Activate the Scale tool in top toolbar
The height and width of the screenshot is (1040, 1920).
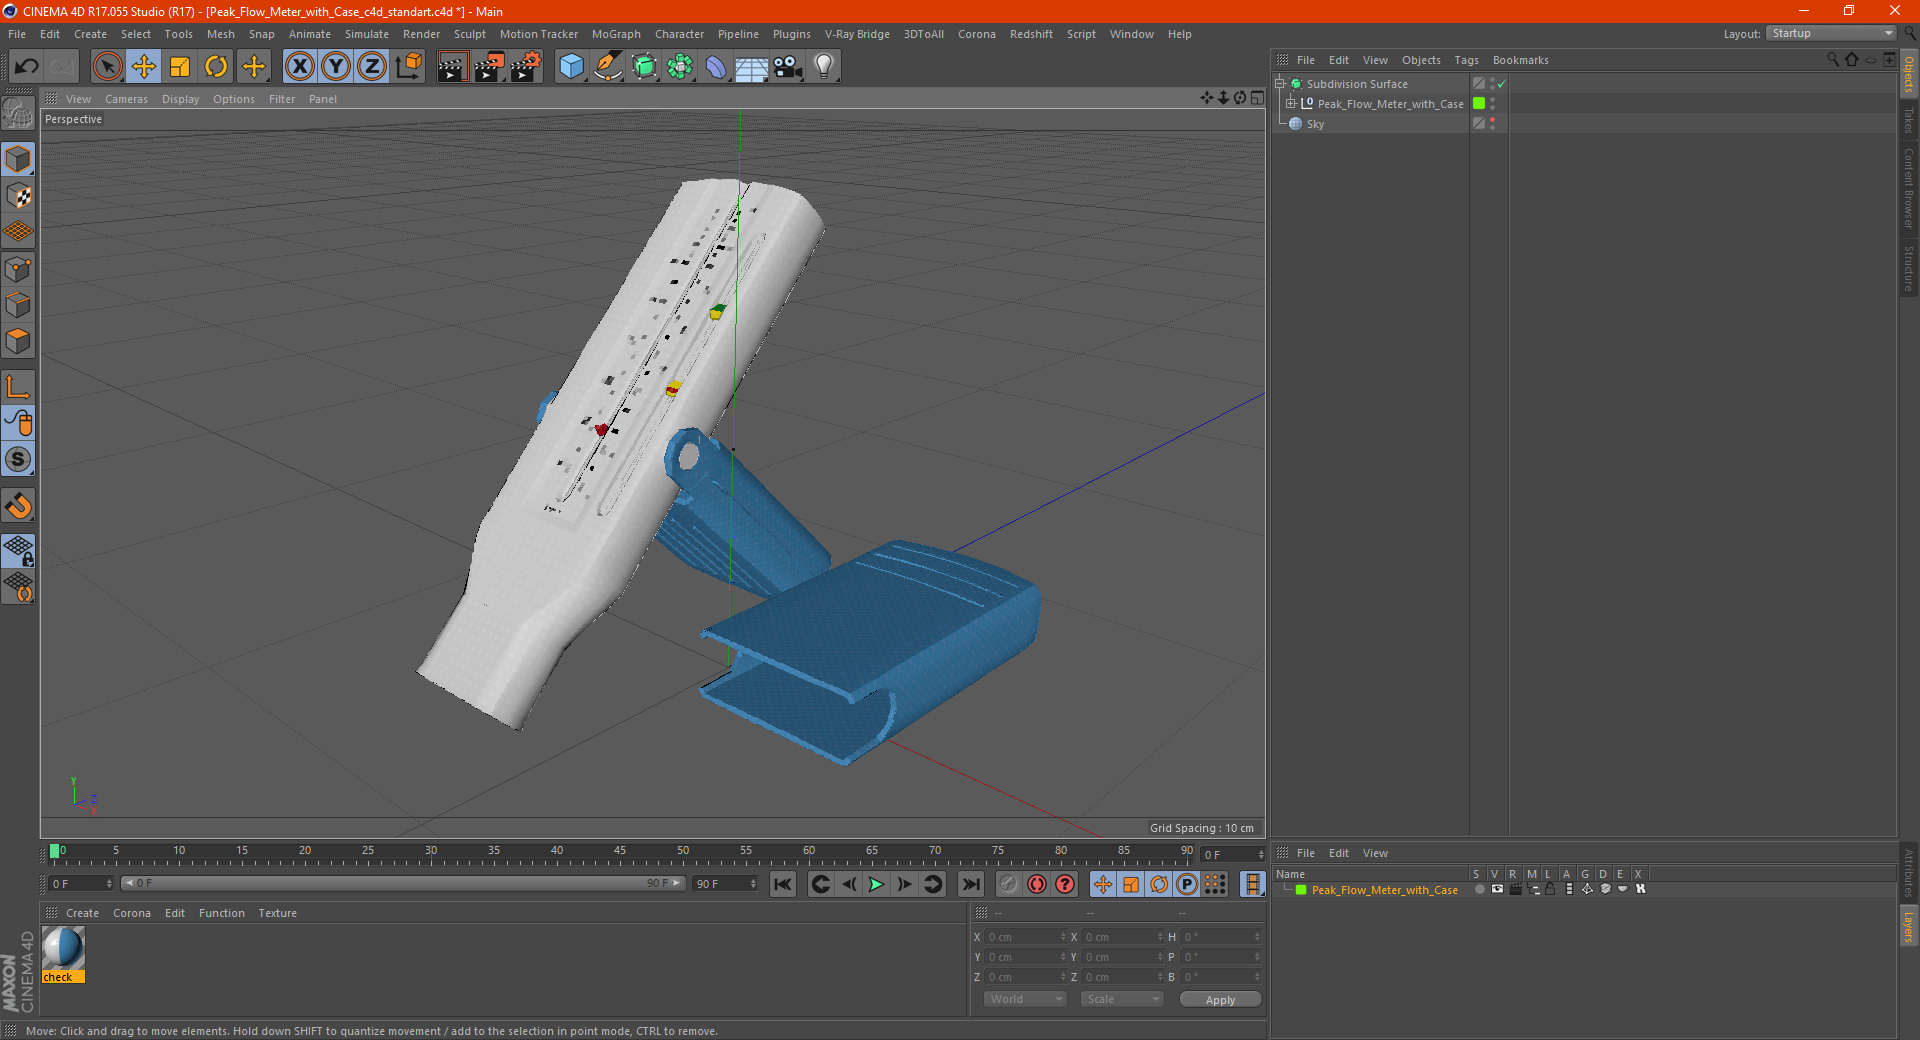point(180,67)
